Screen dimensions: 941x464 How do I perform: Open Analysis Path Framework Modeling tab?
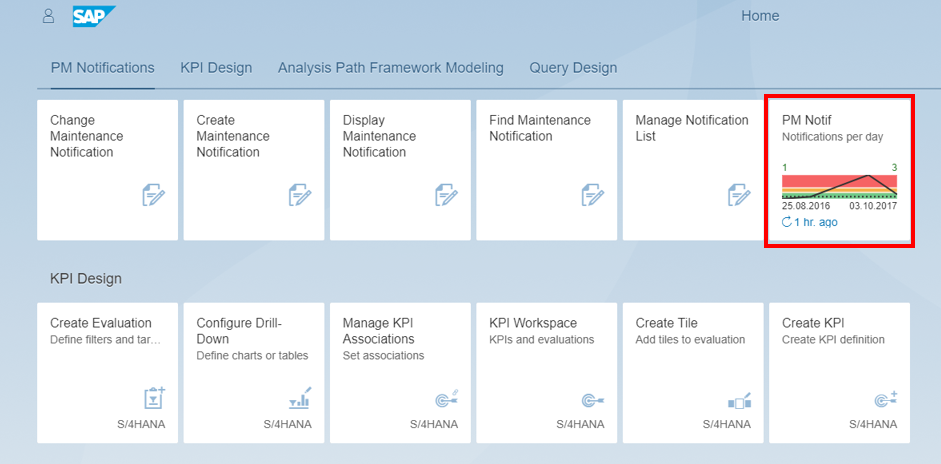tap(391, 68)
